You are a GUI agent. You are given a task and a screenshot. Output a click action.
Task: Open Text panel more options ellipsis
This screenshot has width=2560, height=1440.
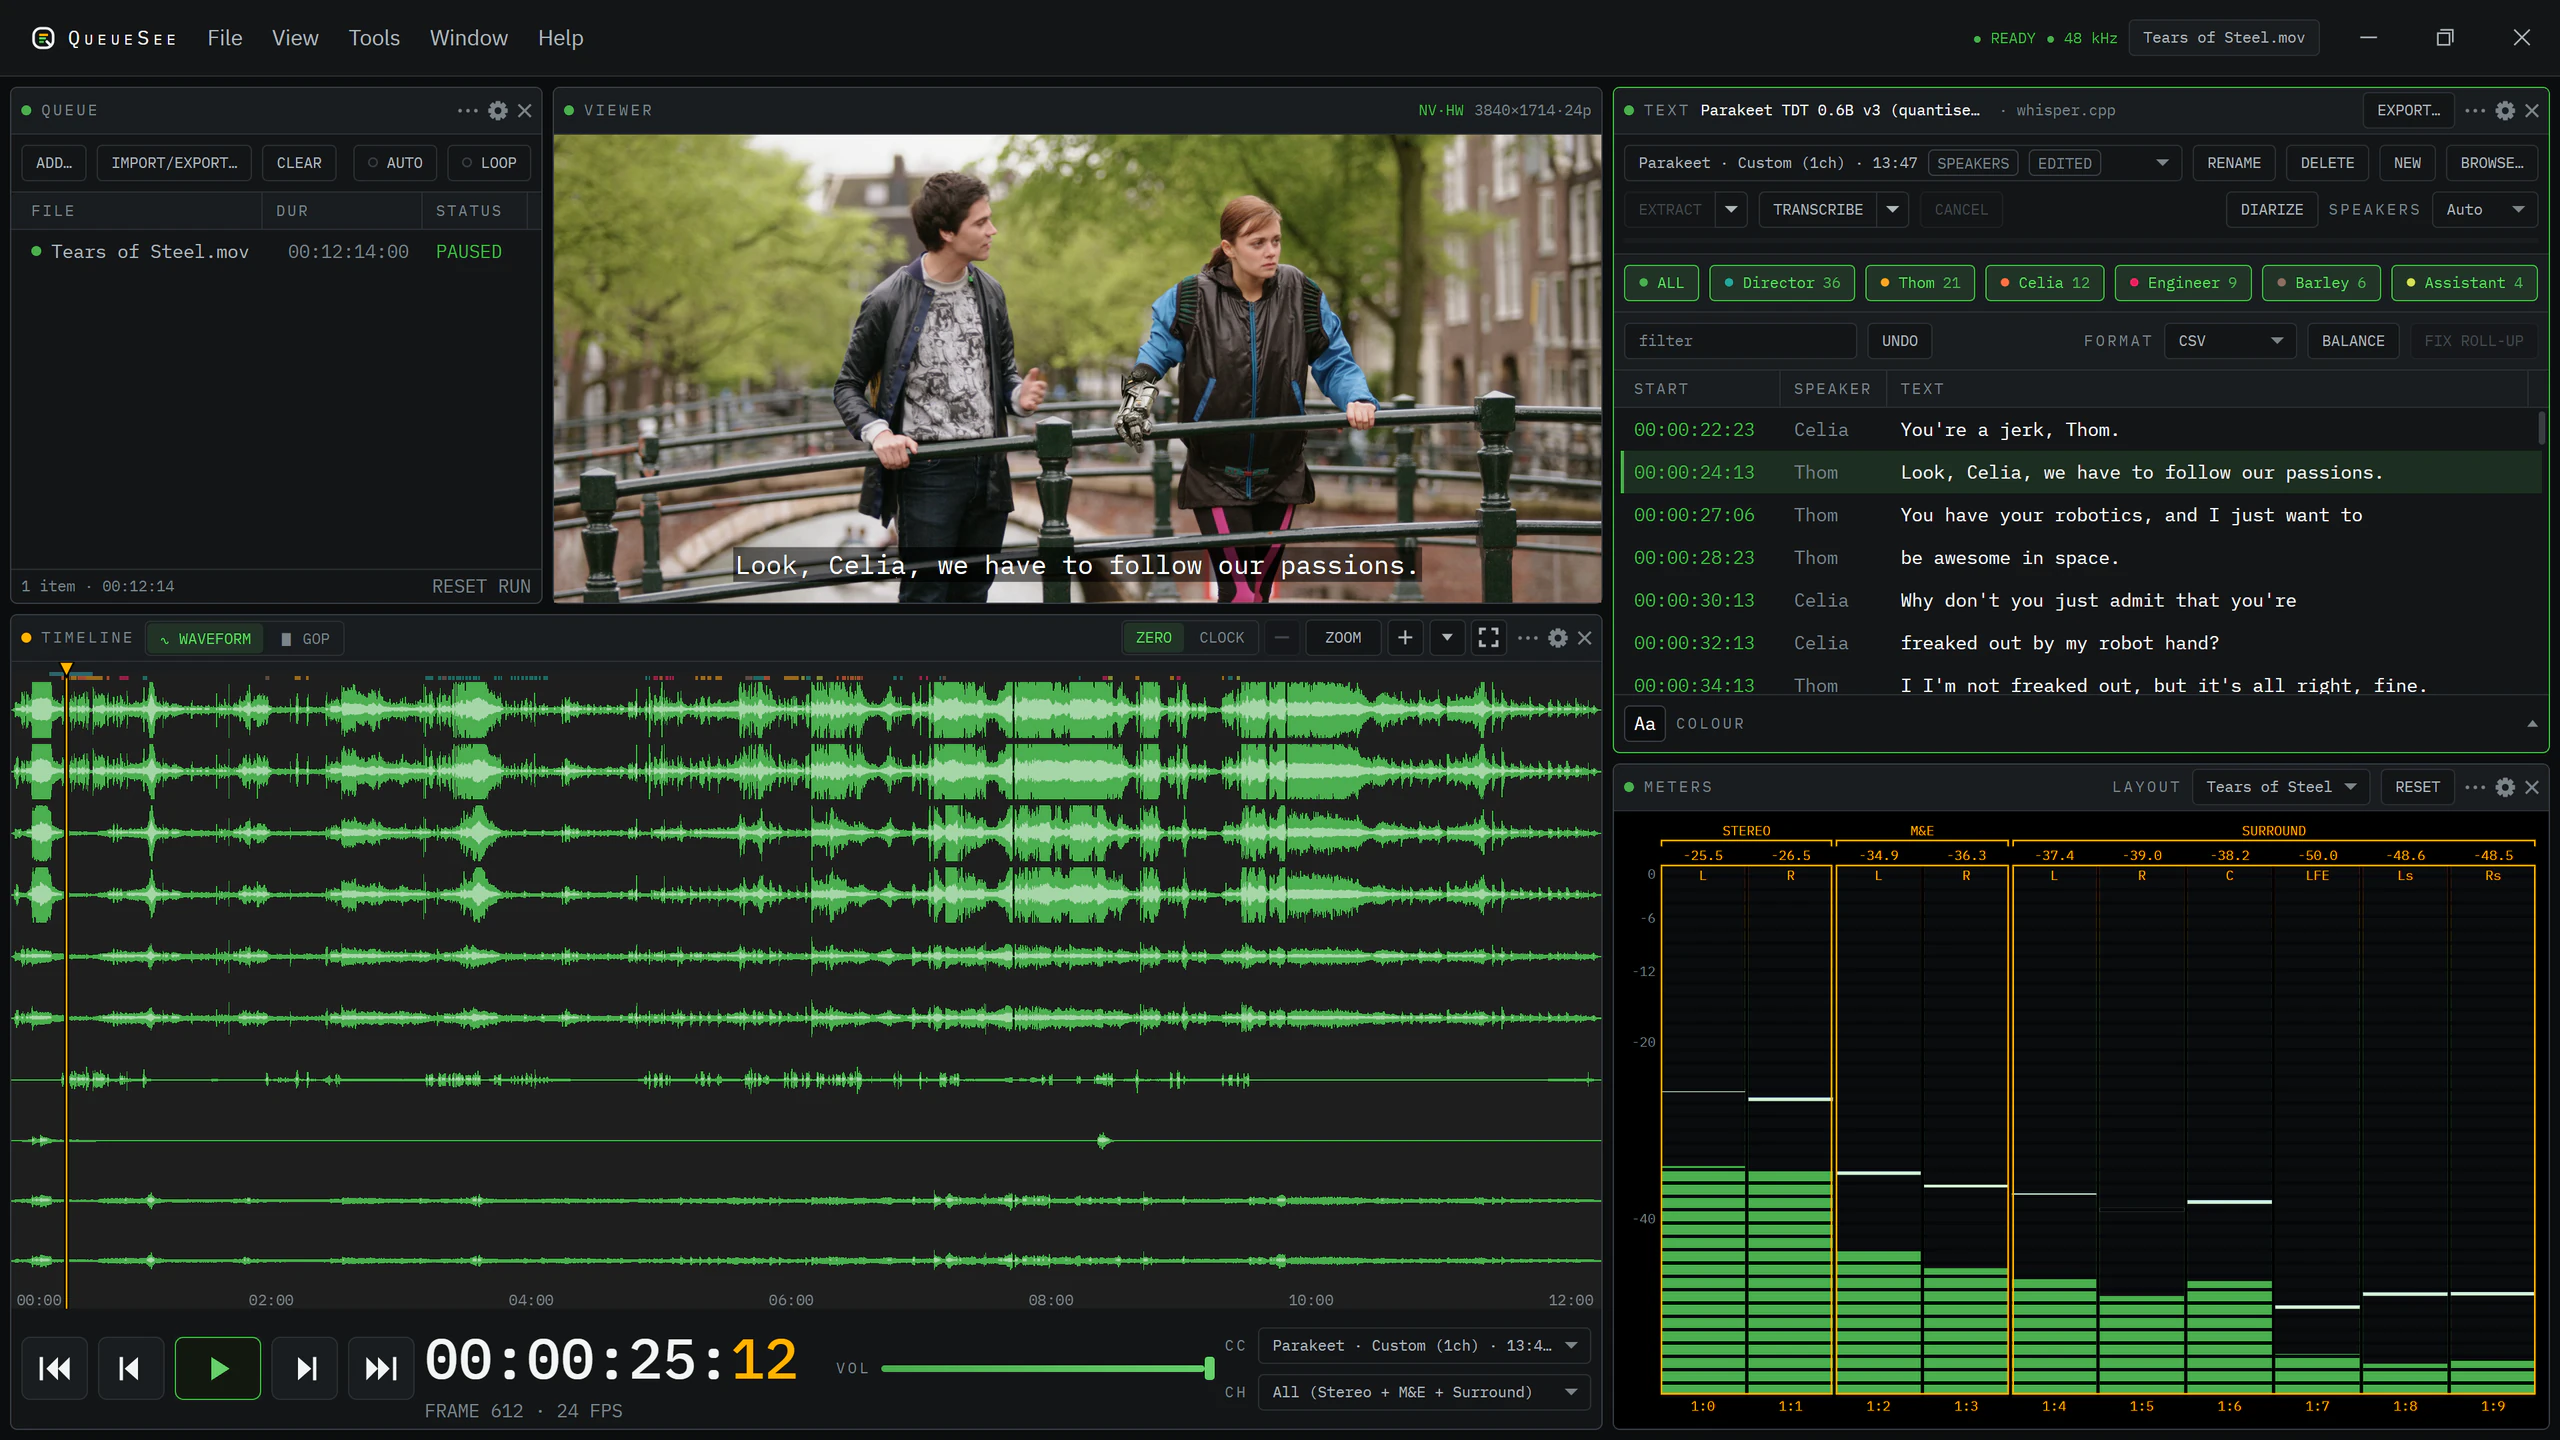coord(2476,111)
